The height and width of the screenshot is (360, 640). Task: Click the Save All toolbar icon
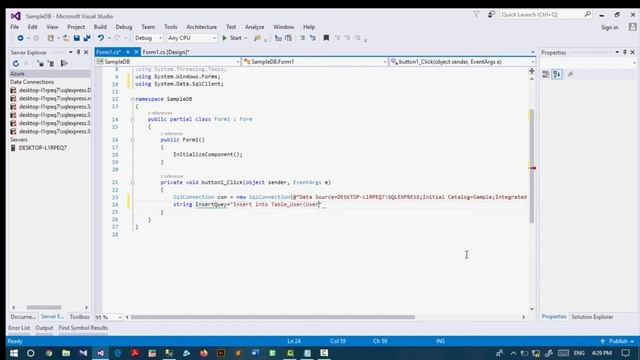[x=87, y=38]
